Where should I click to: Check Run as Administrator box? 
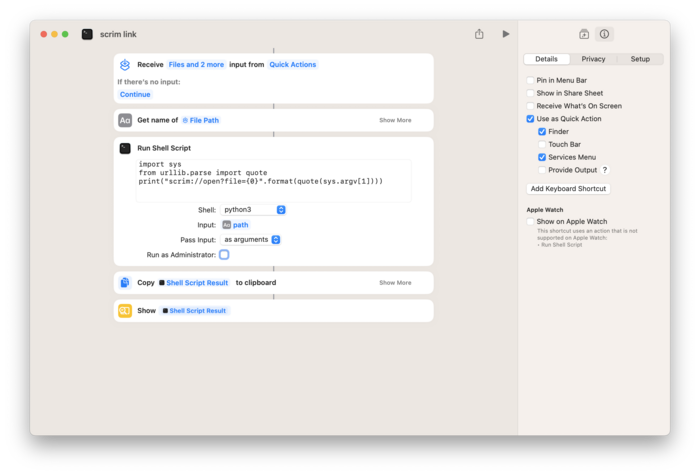coord(224,255)
